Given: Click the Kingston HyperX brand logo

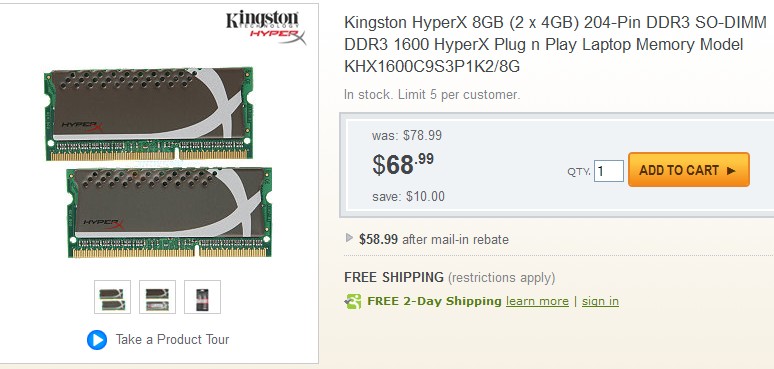Looking at the screenshot, I should [266, 27].
